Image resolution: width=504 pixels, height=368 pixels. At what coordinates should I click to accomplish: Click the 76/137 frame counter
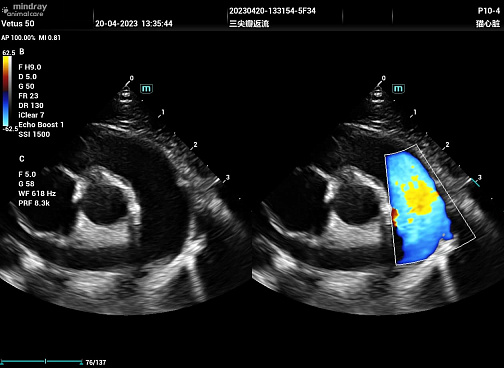tap(96, 362)
